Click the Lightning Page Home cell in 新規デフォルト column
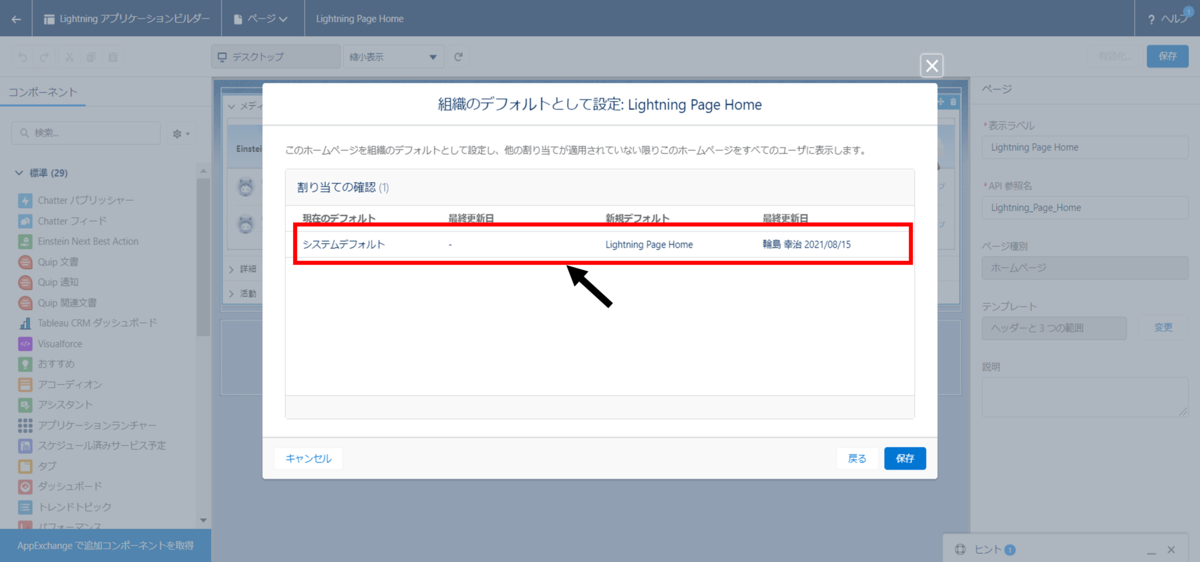 pos(649,245)
